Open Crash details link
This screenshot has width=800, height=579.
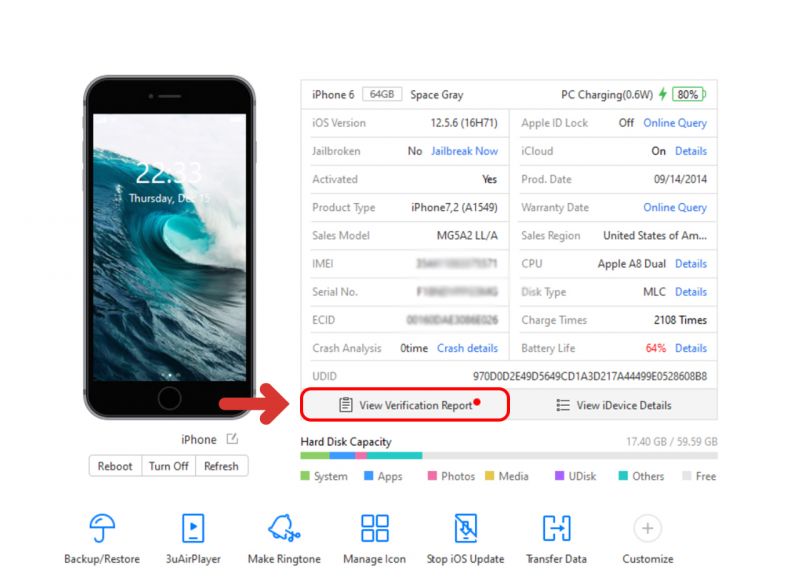pos(467,348)
